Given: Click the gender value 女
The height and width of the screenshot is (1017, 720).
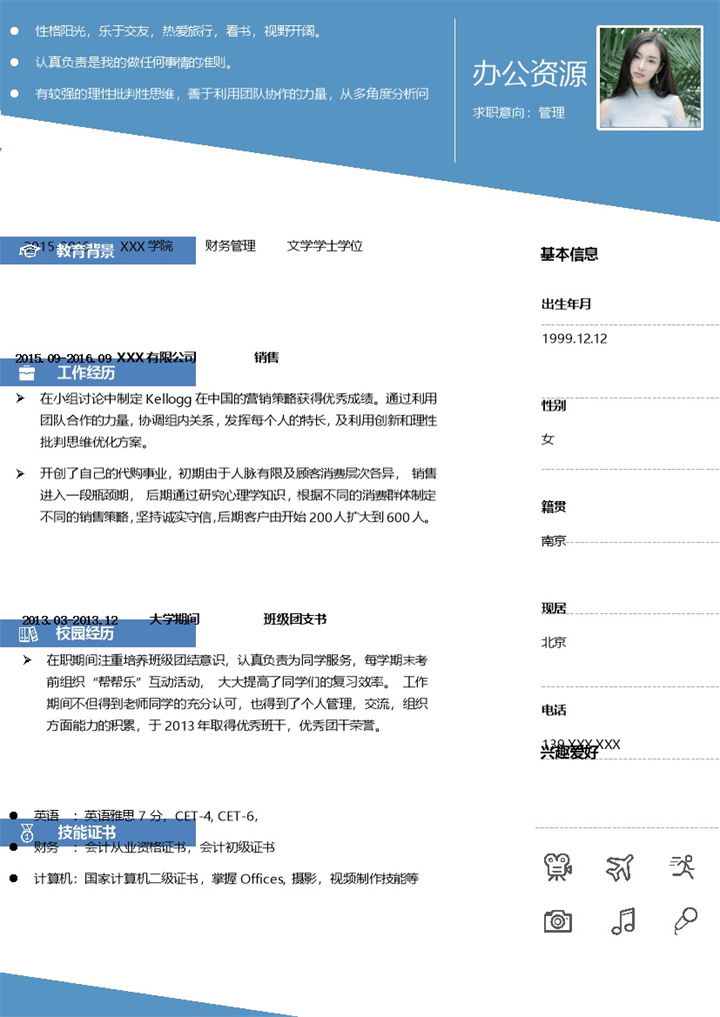Looking at the screenshot, I should (x=547, y=440).
